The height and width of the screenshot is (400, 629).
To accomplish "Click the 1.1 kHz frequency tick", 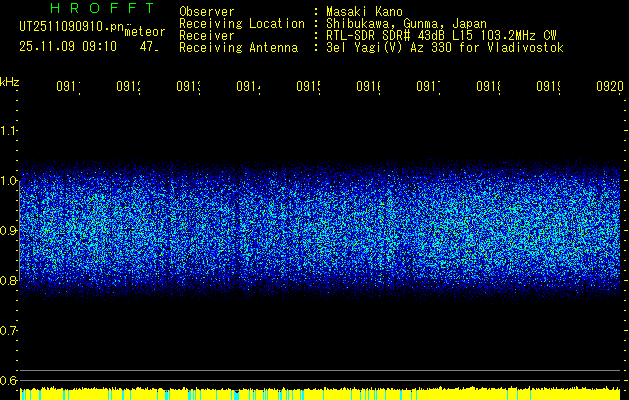I will click(9, 131).
